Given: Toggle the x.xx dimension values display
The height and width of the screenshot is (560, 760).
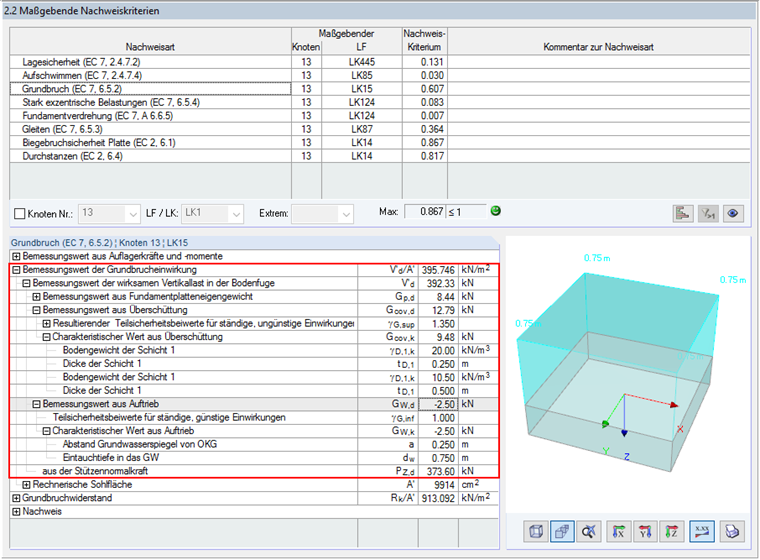Looking at the screenshot, I should [702, 532].
